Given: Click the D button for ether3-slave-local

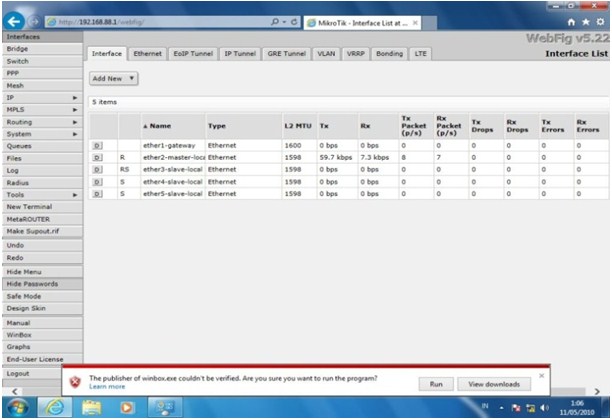Looking at the screenshot, I should point(97,170).
